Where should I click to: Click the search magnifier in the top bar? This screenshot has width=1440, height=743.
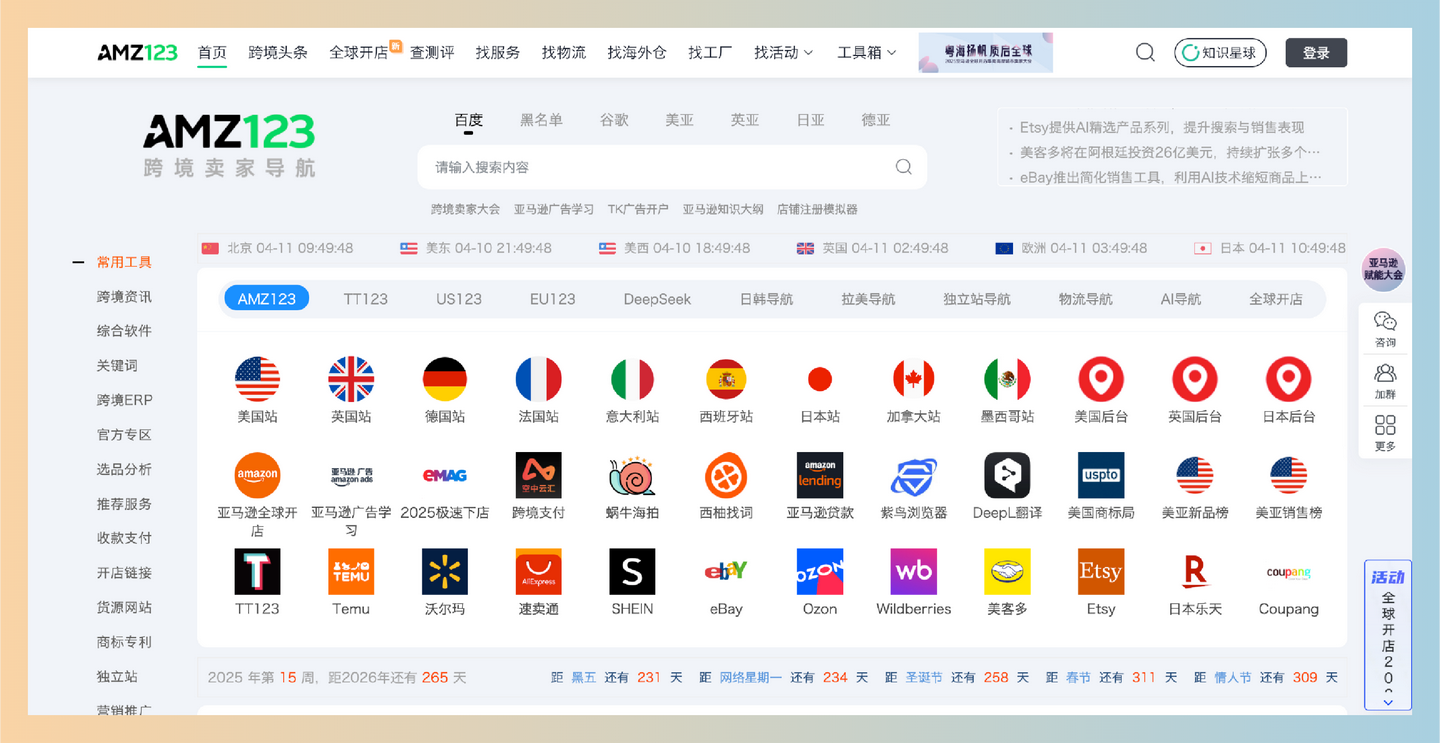pos(1144,52)
